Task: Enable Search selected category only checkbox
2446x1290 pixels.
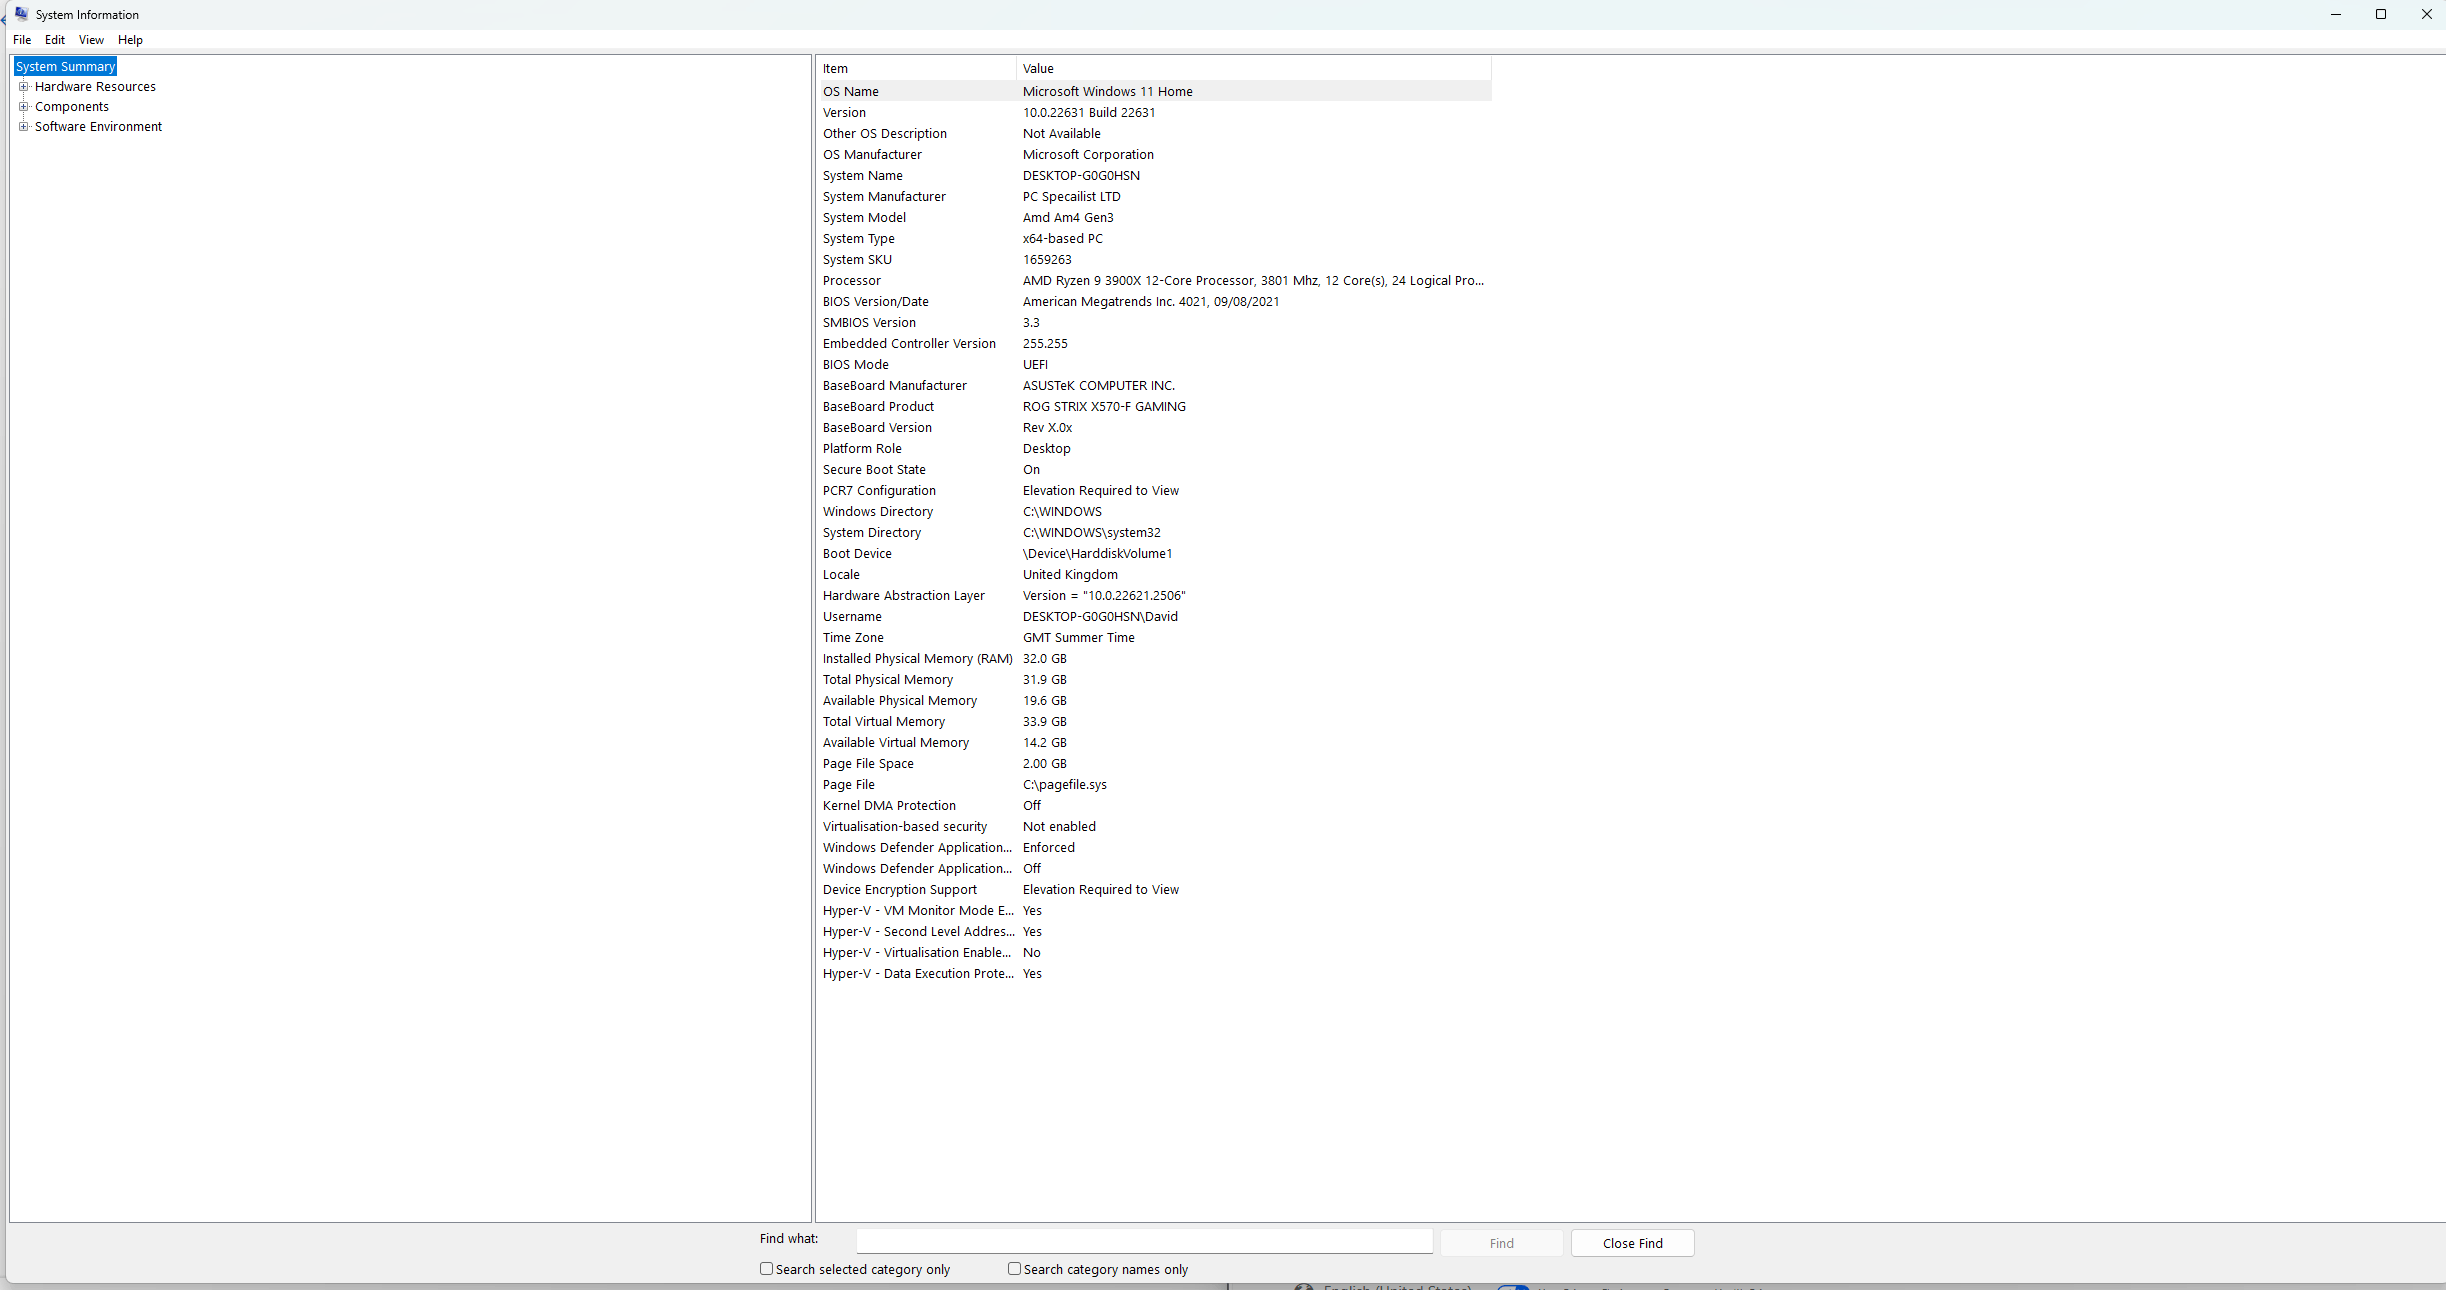Action: [x=767, y=1268]
